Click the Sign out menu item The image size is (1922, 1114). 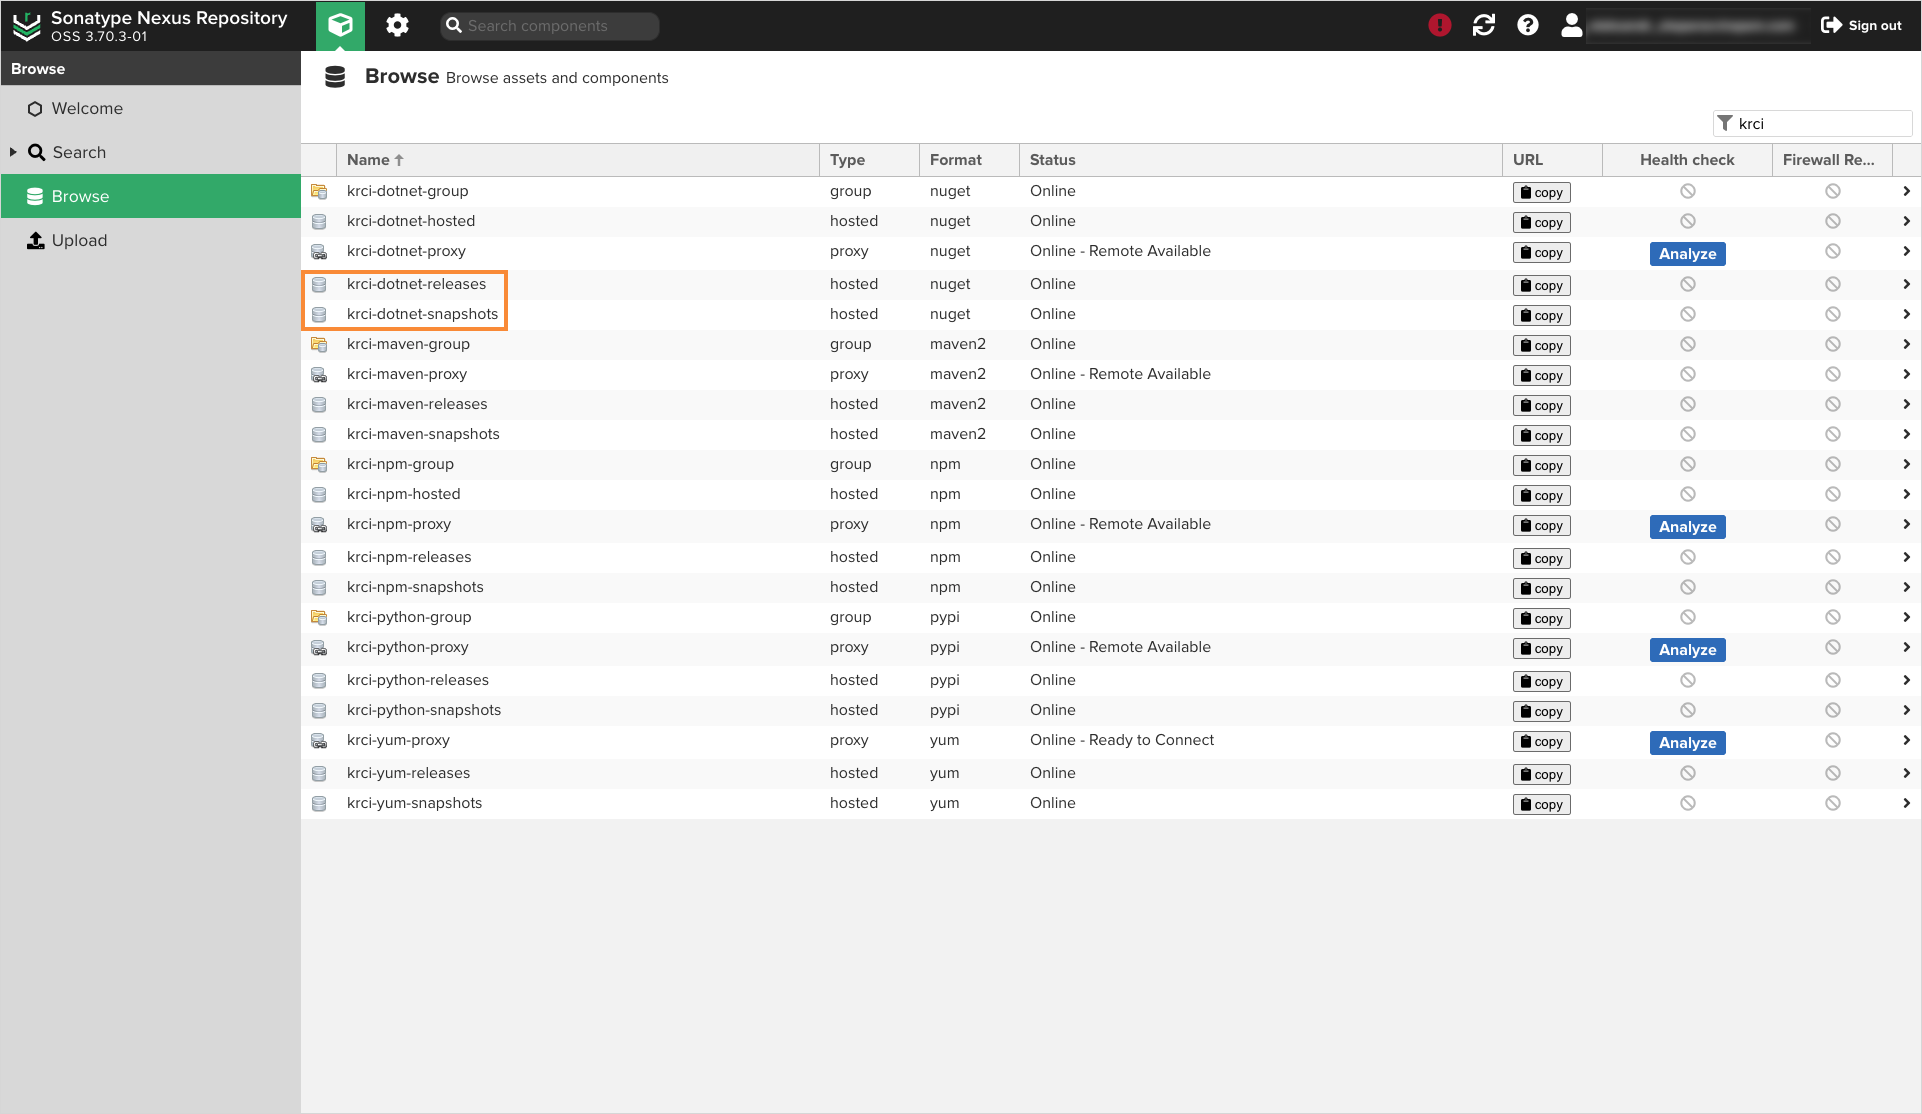(1860, 25)
